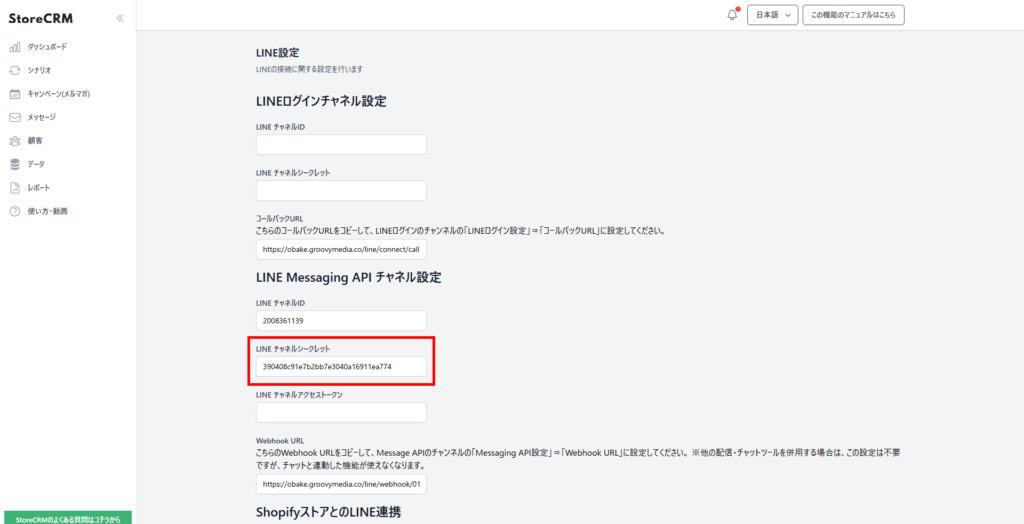
Task: Click the Campaign calendar icon
Action: tap(15, 94)
